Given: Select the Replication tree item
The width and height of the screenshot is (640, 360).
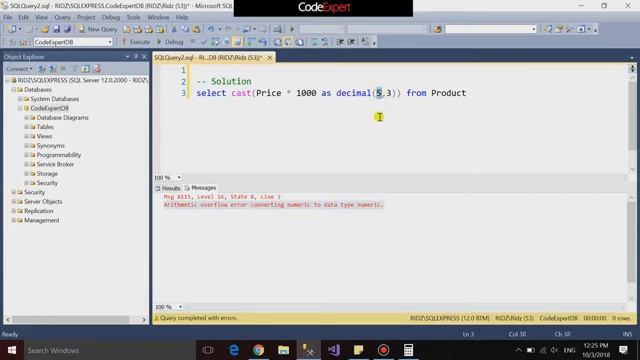Looking at the screenshot, I should pos(38,211).
